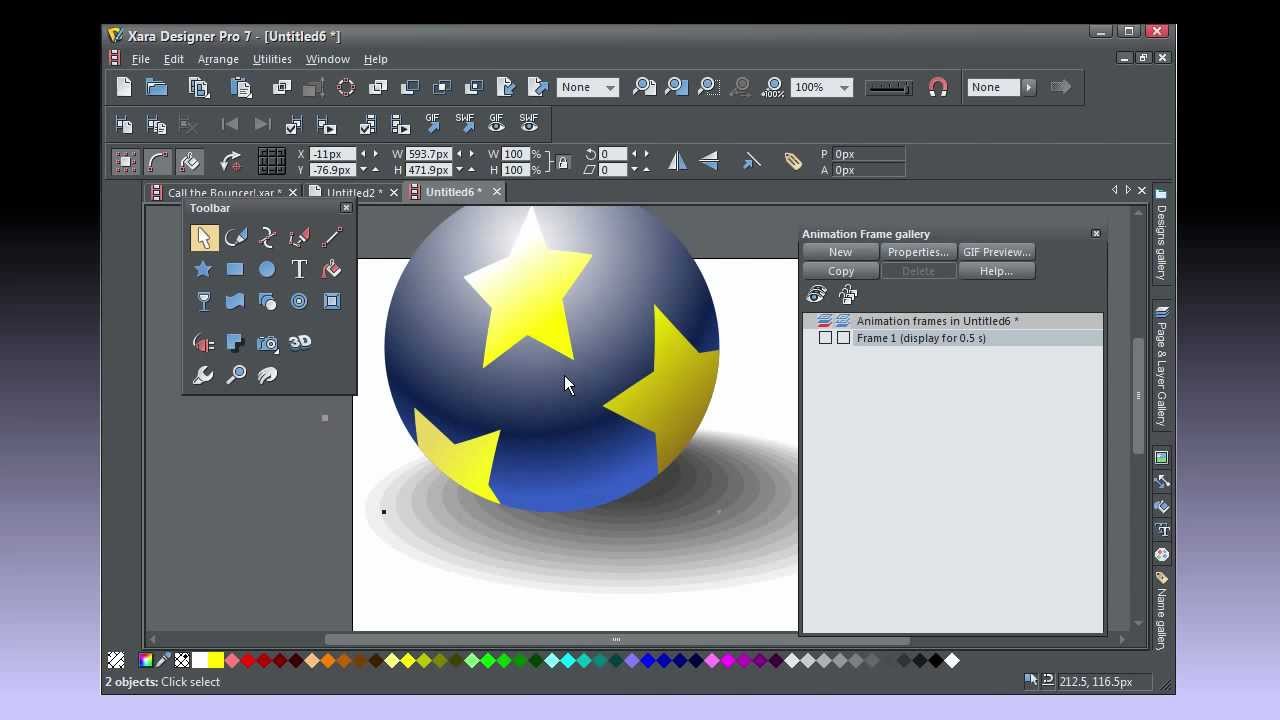Click the X position input field

(x=332, y=154)
